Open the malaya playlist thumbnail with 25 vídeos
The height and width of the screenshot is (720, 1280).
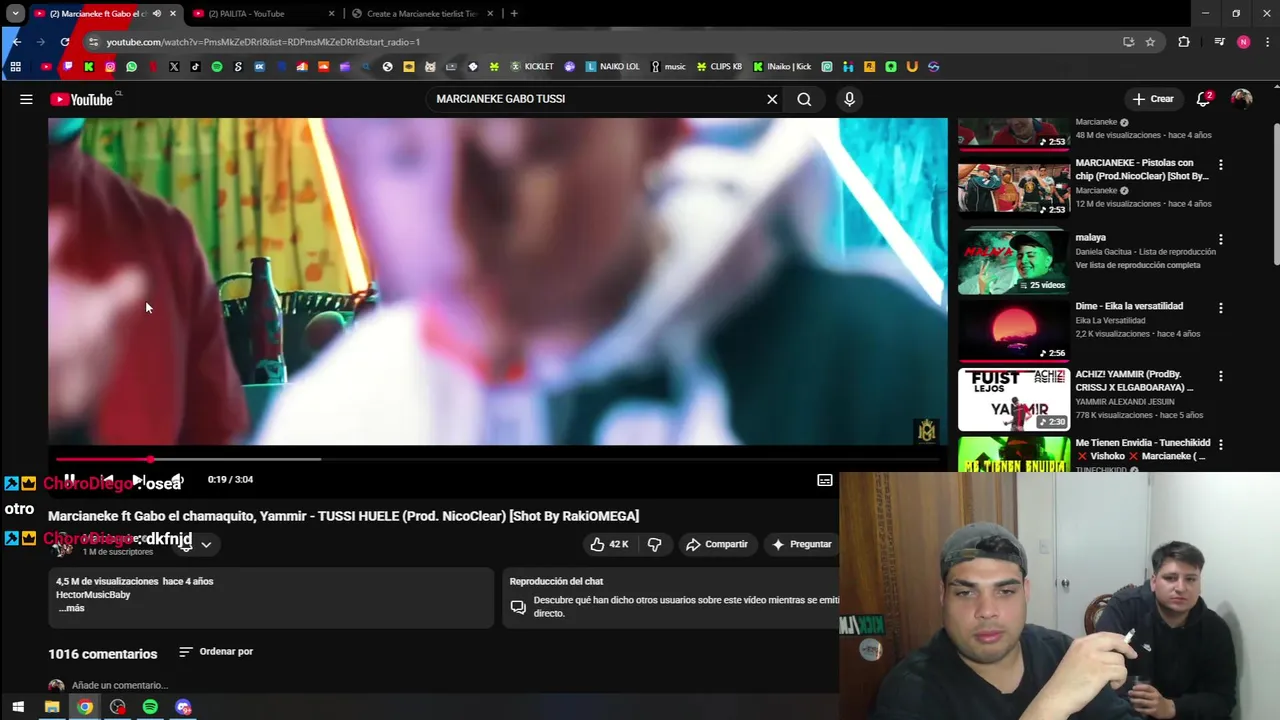click(1014, 262)
